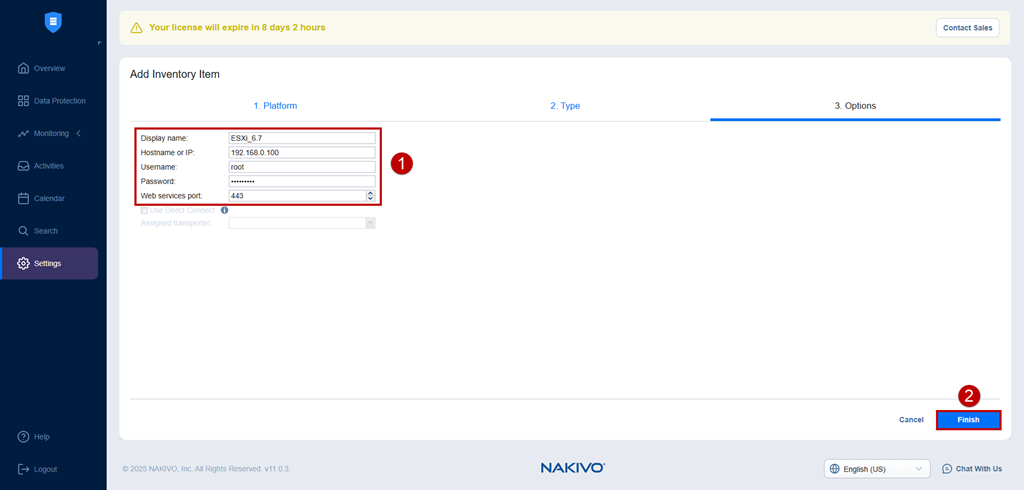Click the Activities inbox icon
Screen dimensions: 1024x490
(24, 166)
